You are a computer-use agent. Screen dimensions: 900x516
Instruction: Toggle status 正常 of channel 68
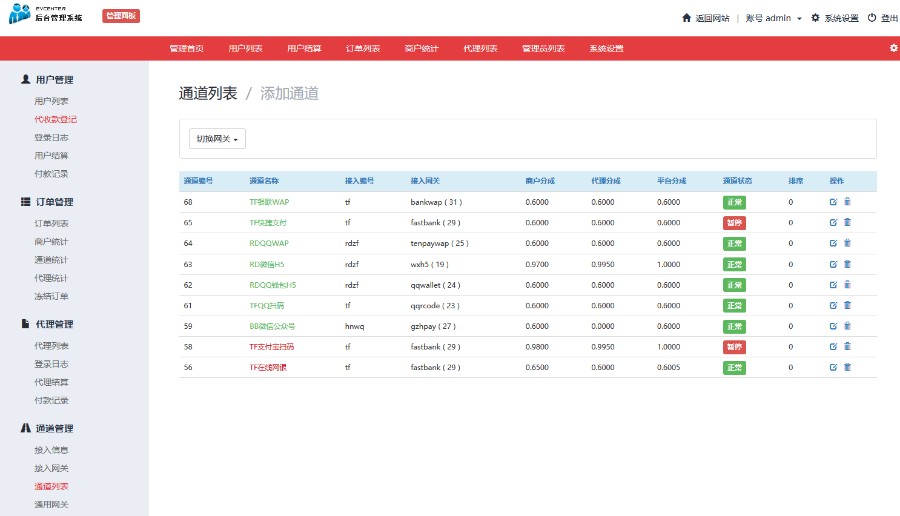(734, 202)
